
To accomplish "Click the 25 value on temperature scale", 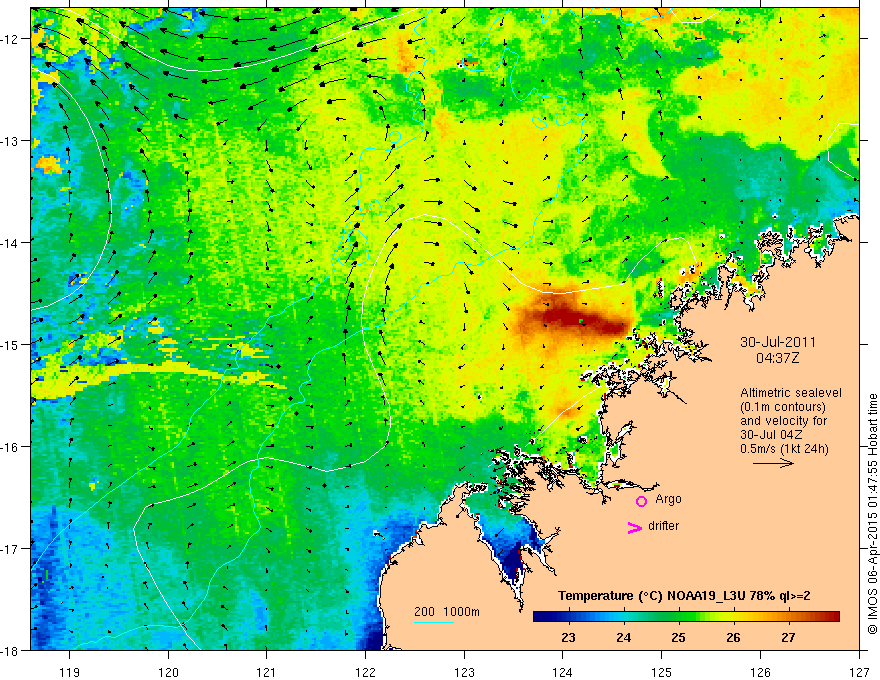I will [x=679, y=637].
